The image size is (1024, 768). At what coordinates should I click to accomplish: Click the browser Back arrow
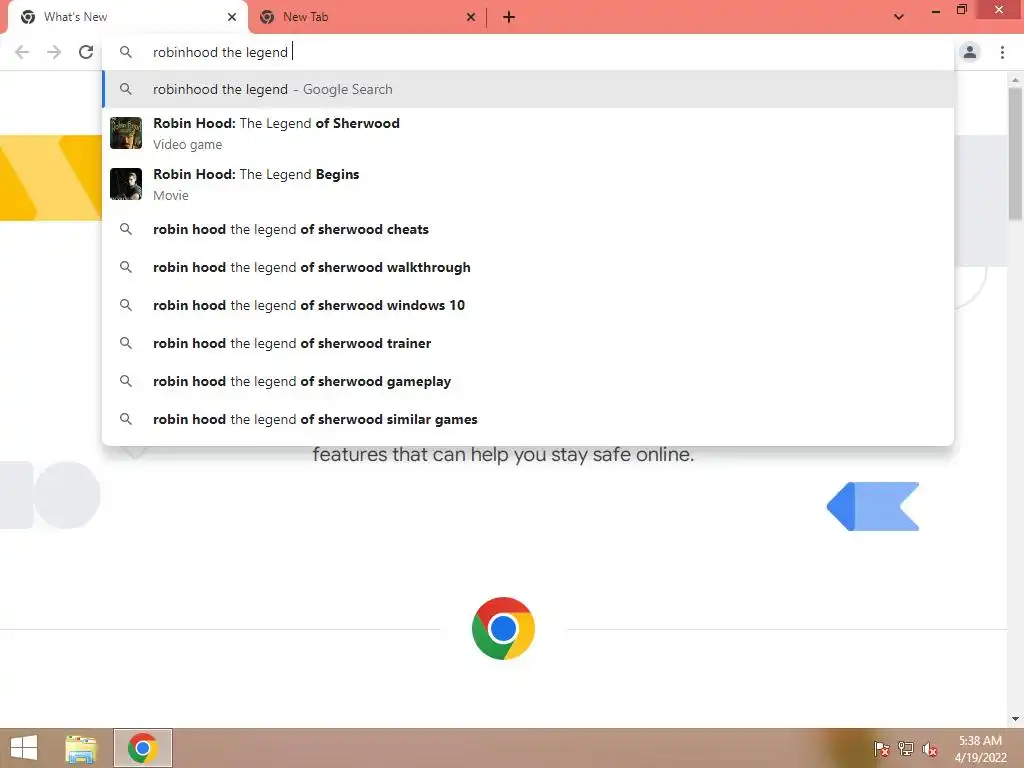[22, 52]
